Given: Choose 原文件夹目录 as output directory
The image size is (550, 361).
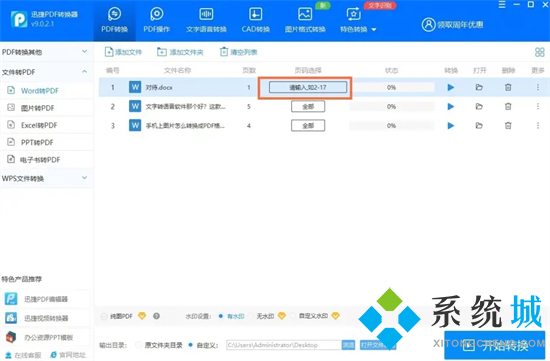Looking at the screenshot, I should click(x=139, y=345).
